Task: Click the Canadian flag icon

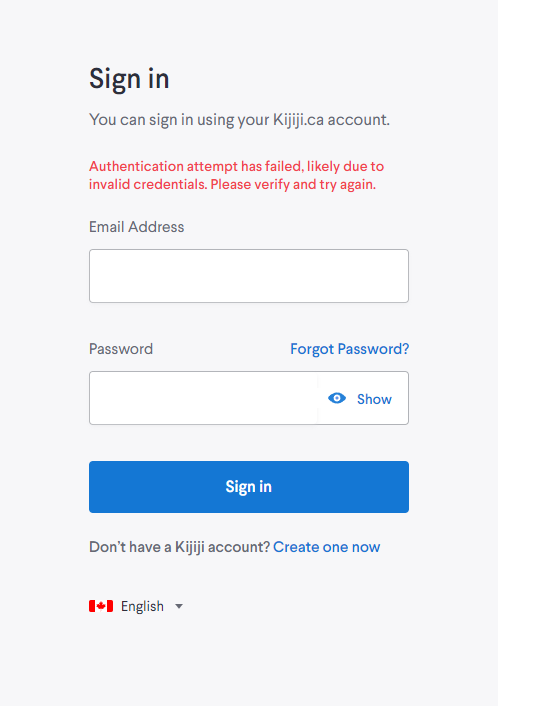Action: coord(101,606)
